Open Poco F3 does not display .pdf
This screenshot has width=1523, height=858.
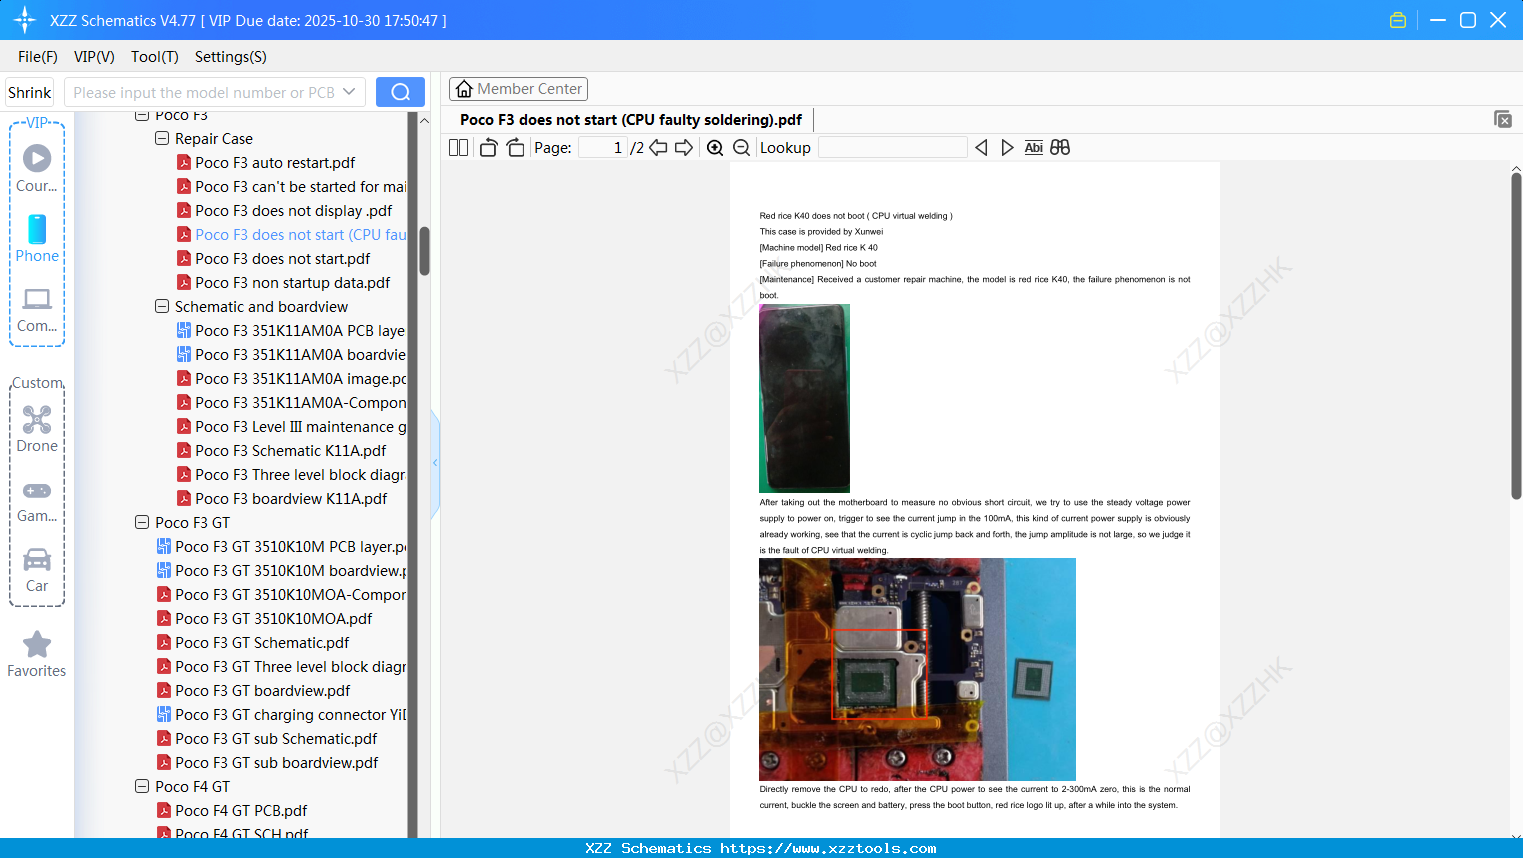tap(293, 211)
